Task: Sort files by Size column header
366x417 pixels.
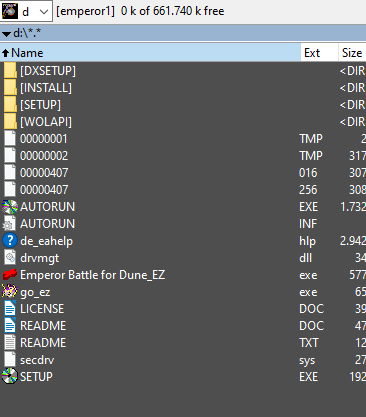Action: pyautogui.click(x=352, y=53)
